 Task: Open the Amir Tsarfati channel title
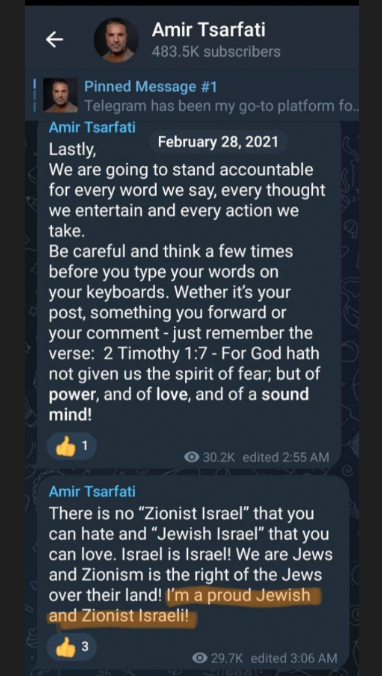(x=208, y=29)
